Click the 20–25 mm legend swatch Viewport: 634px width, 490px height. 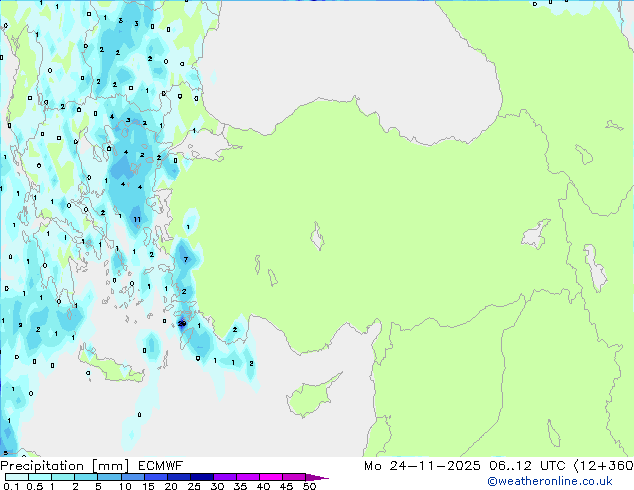coord(178,477)
